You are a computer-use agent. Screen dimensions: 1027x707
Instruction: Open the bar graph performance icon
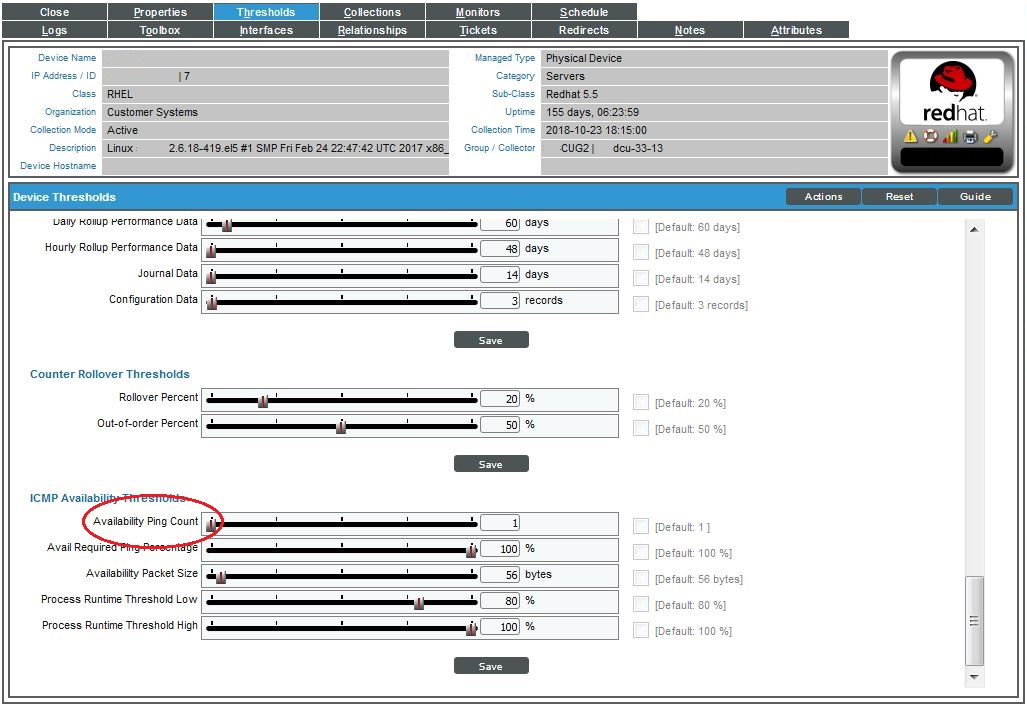[x=950, y=136]
